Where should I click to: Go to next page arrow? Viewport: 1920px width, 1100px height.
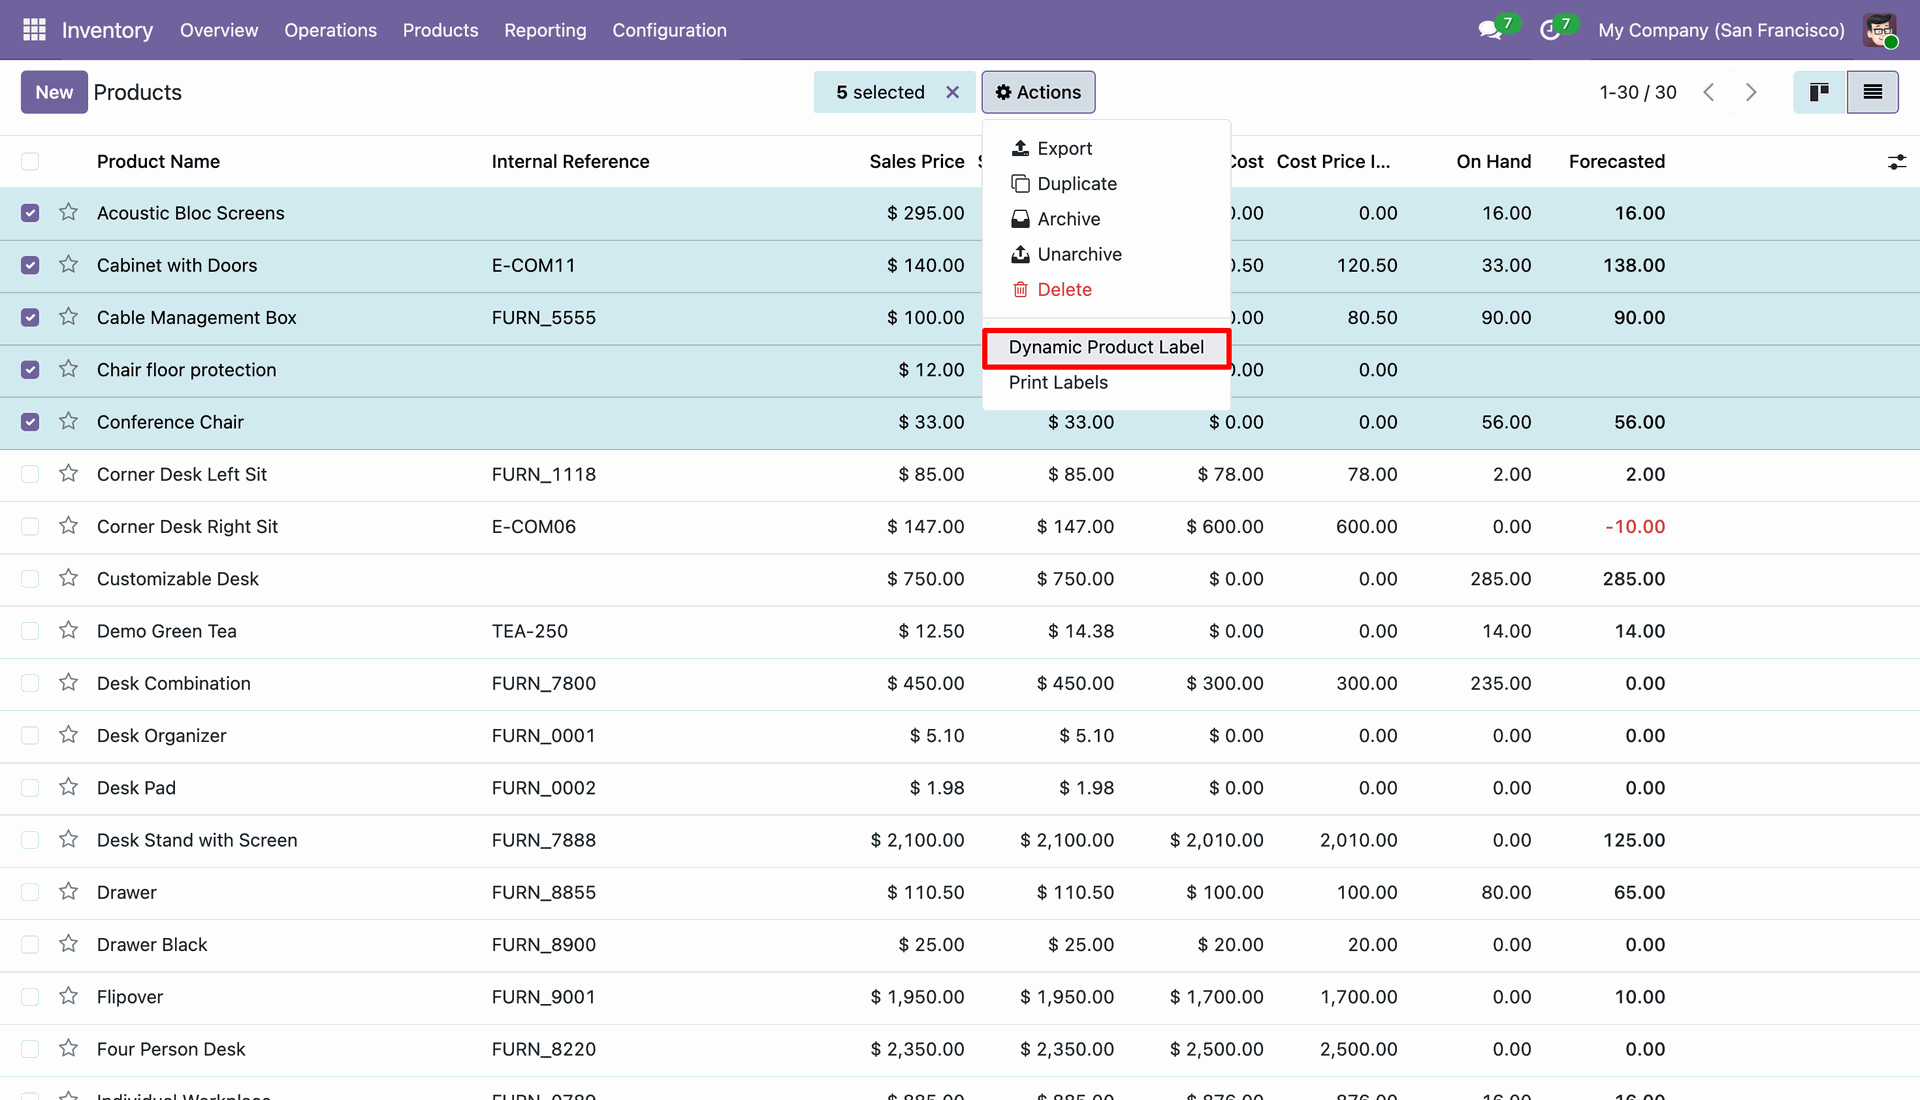(1751, 92)
